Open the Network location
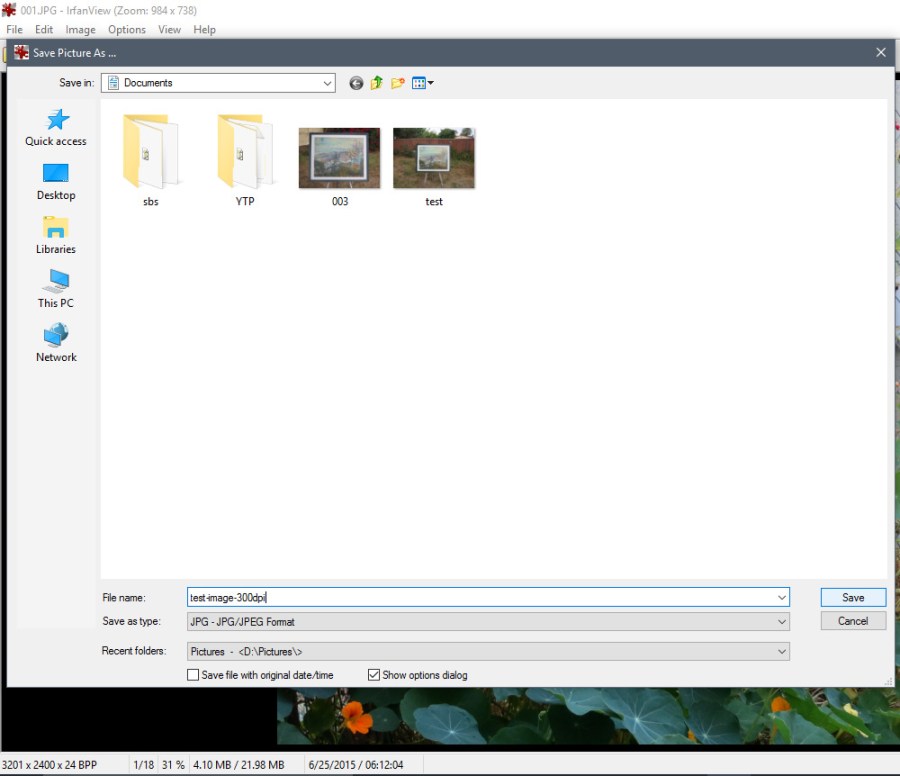Viewport: 900px width, 776px height. tap(56, 343)
